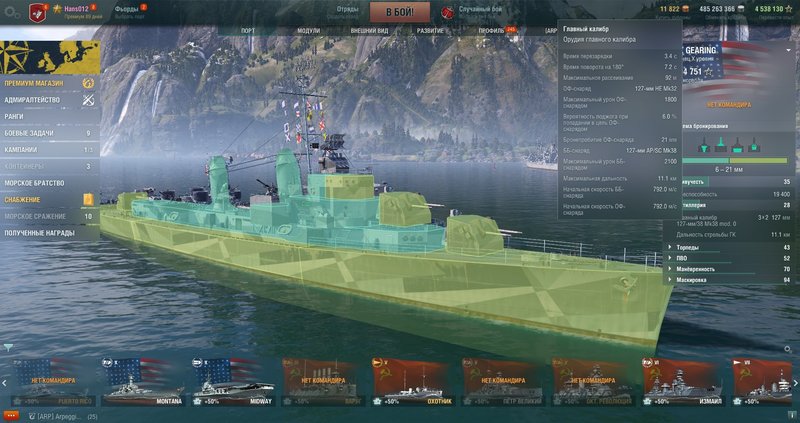Click the armor thickness range bar
Screen dimensions: 800x423
point(735,160)
